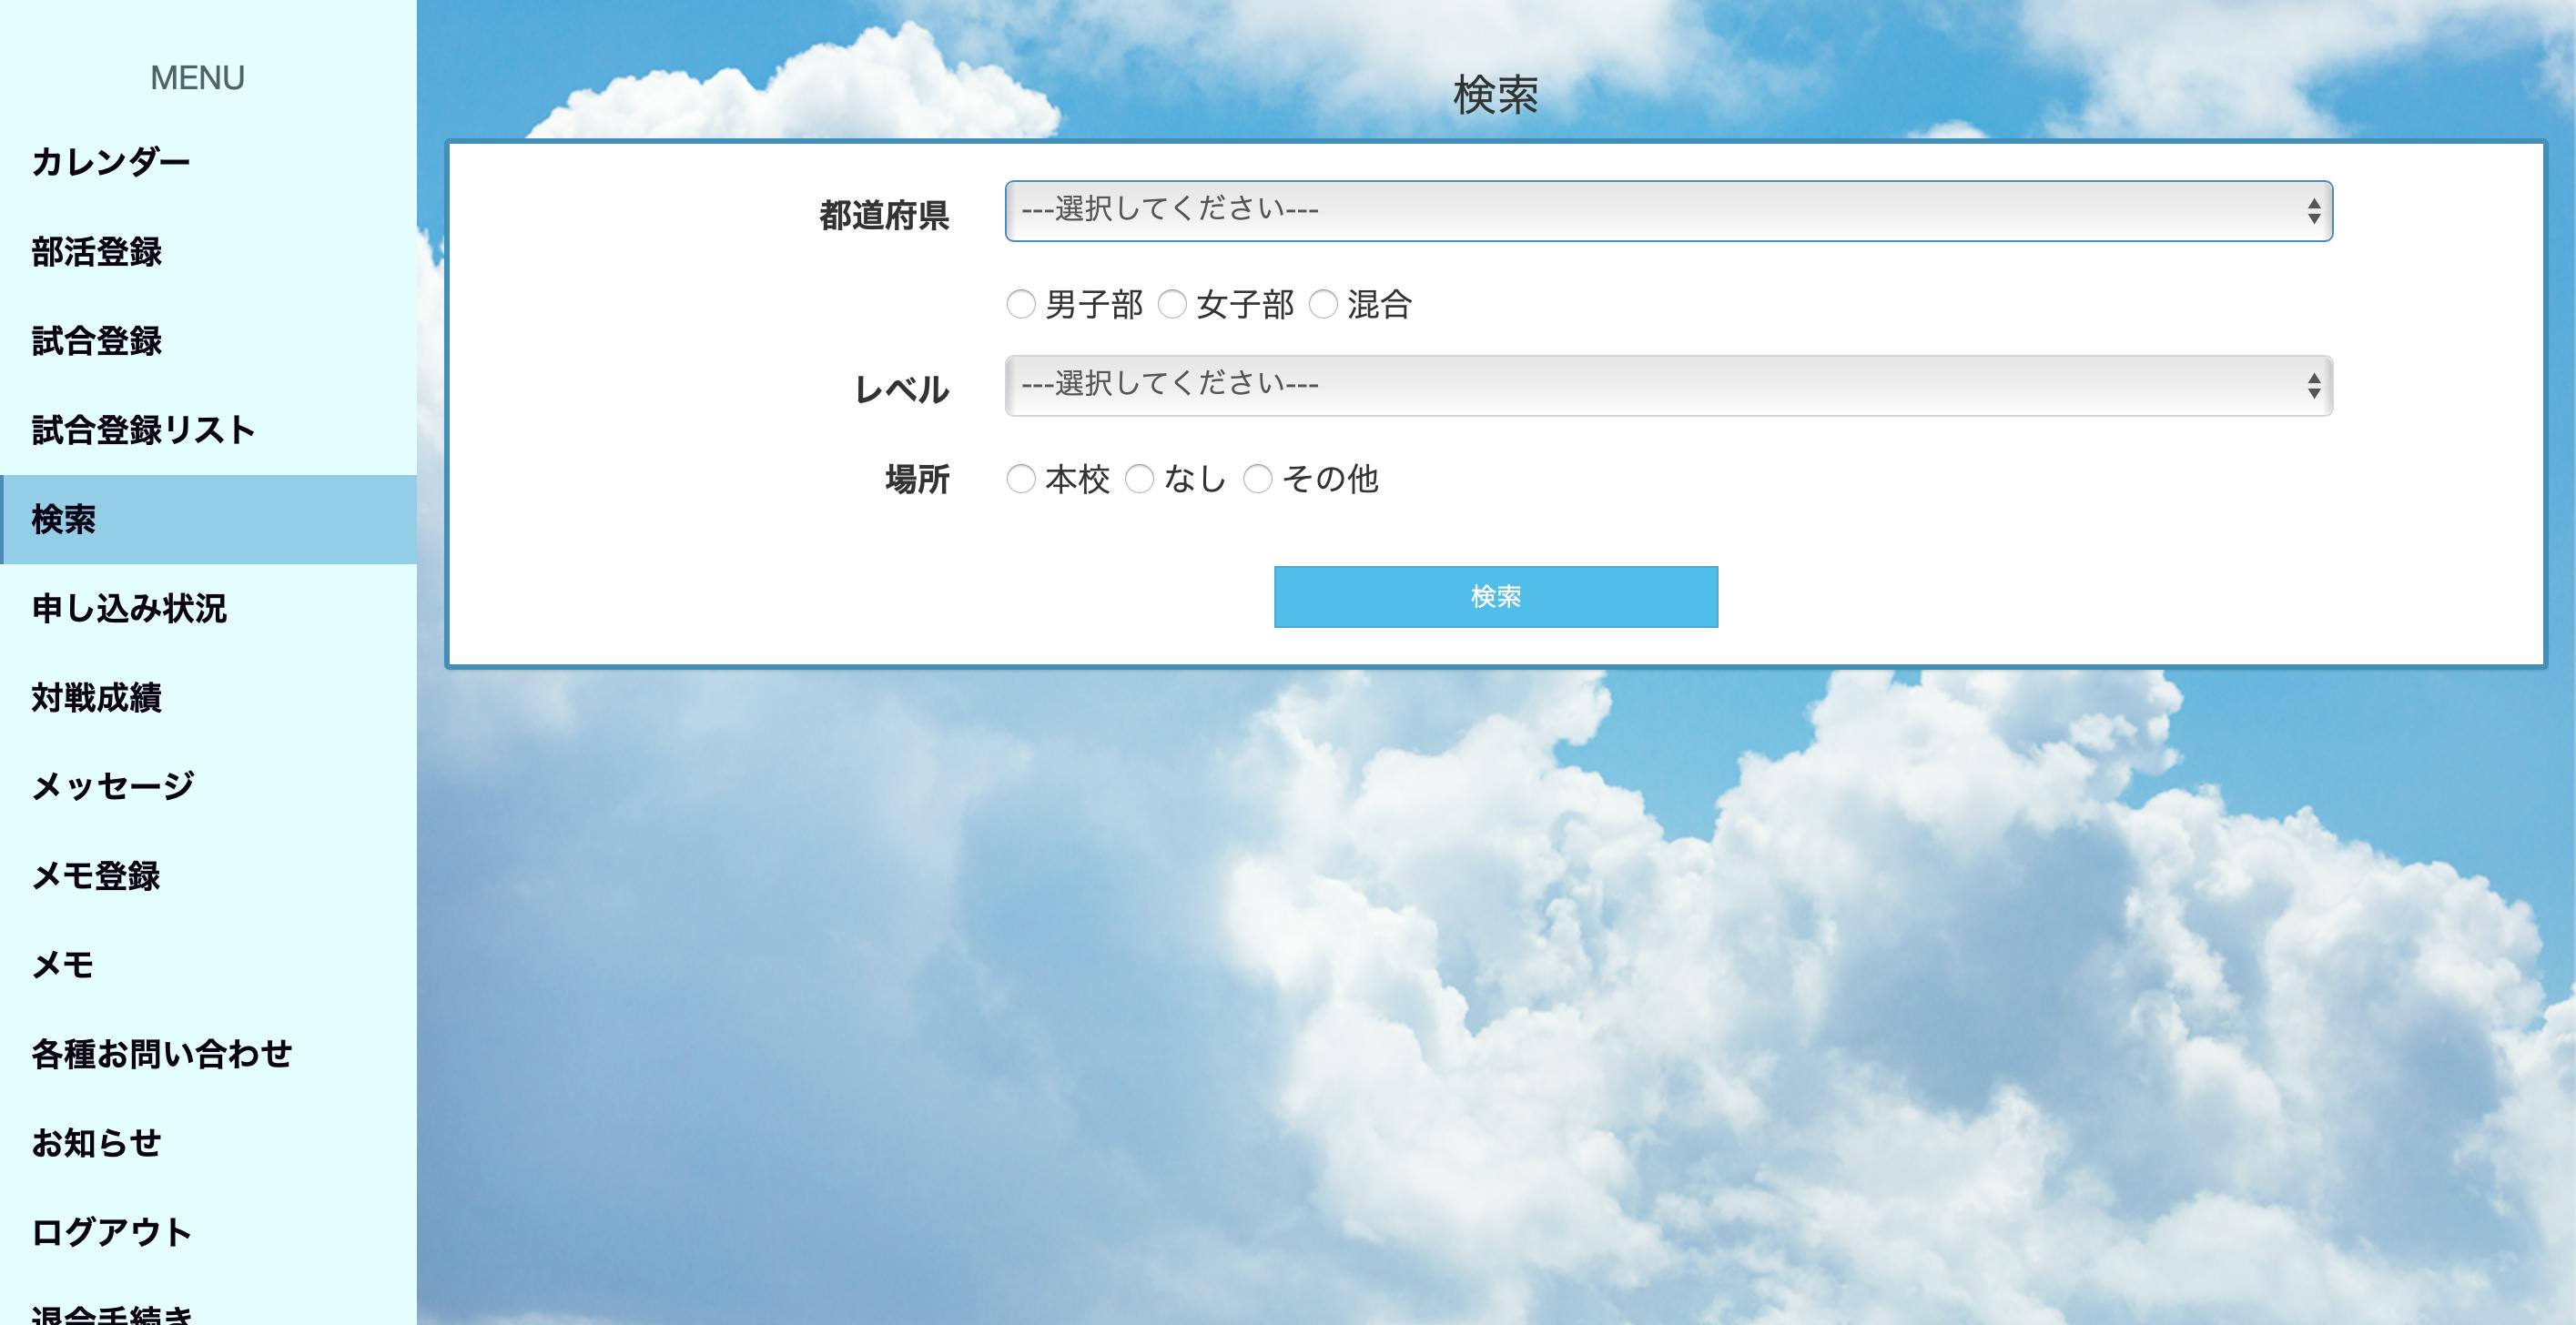2576x1325 pixels.
Task: Go to 部活登録 in sidebar
Action: (x=208, y=252)
